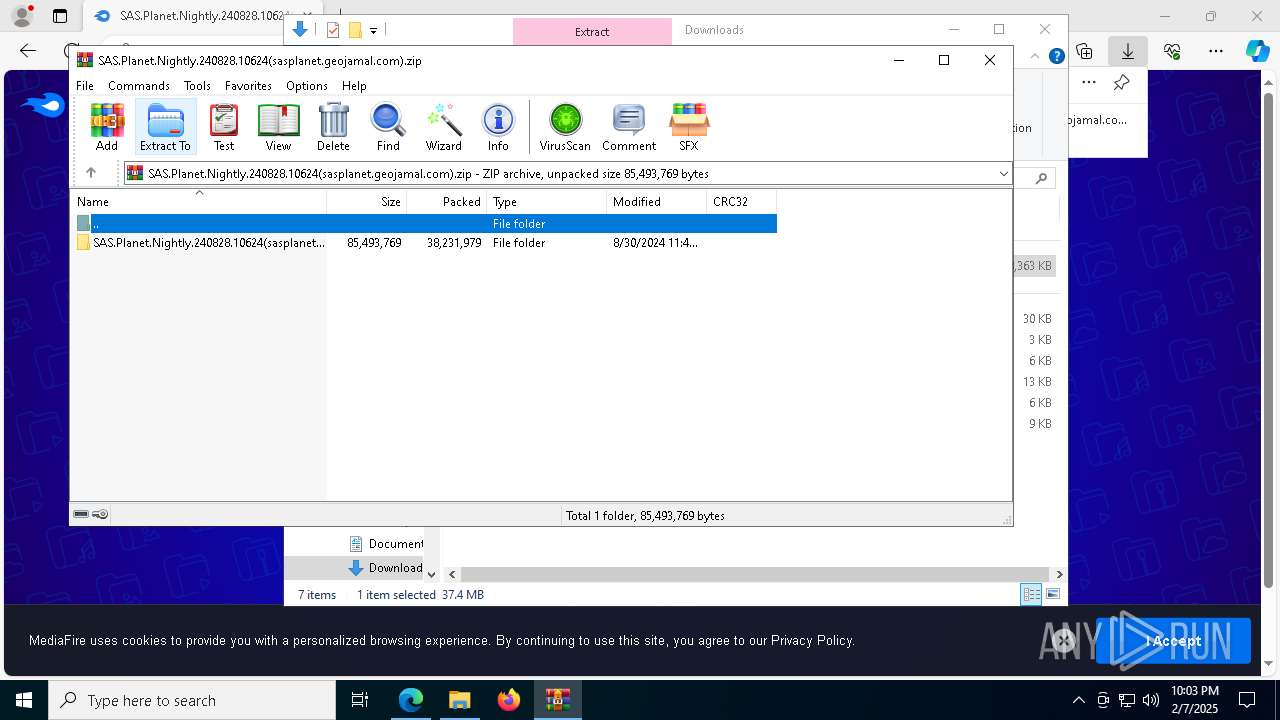This screenshot has height=720, width=1280.
Task: Run the Test archive tool
Action: tap(224, 127)
